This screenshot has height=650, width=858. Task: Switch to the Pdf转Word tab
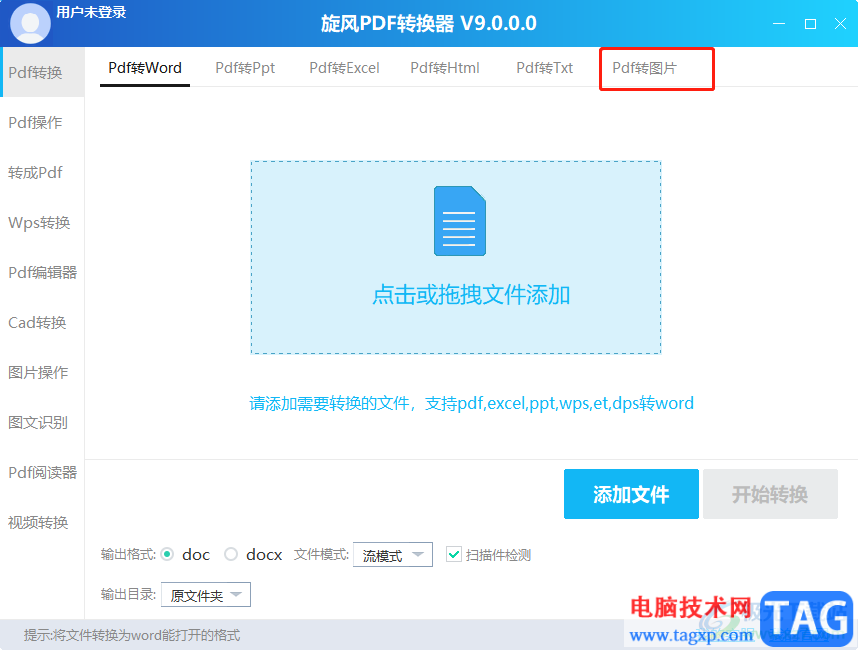pos(145,68)
